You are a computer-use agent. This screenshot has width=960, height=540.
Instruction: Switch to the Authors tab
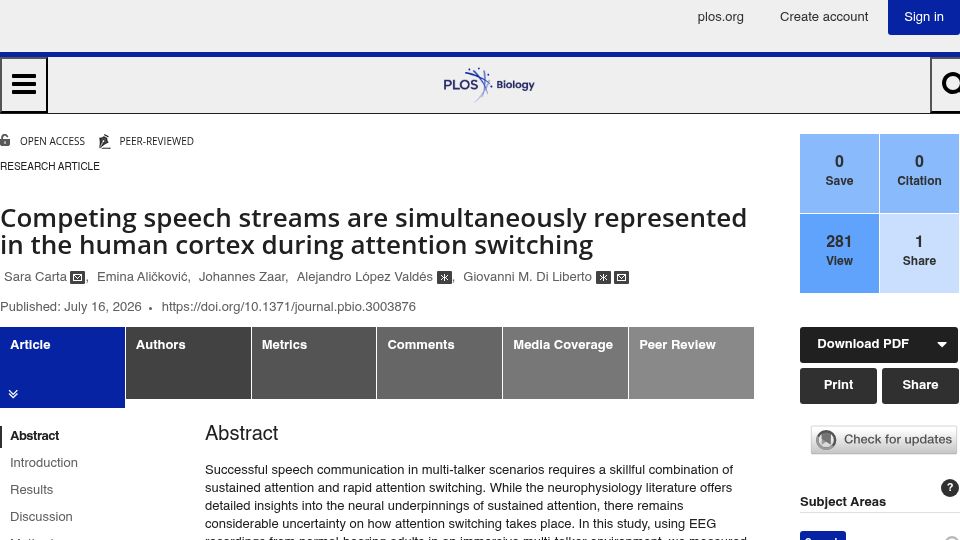188,362
